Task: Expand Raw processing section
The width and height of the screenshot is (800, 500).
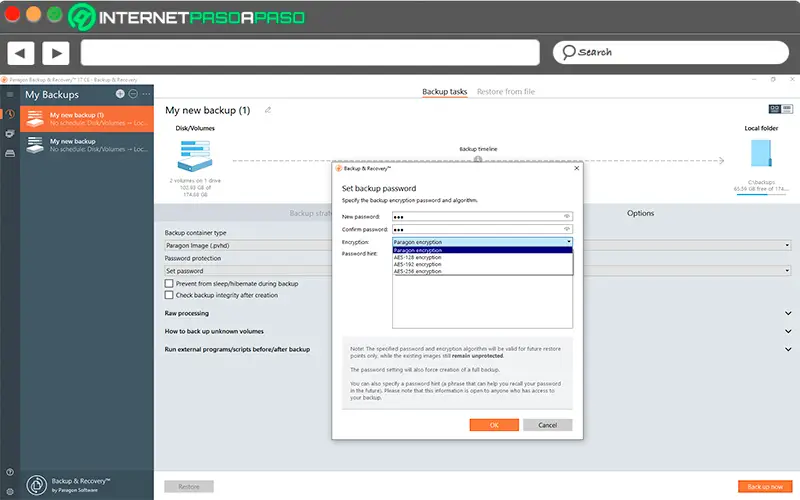Action: [x=788, y=313]
